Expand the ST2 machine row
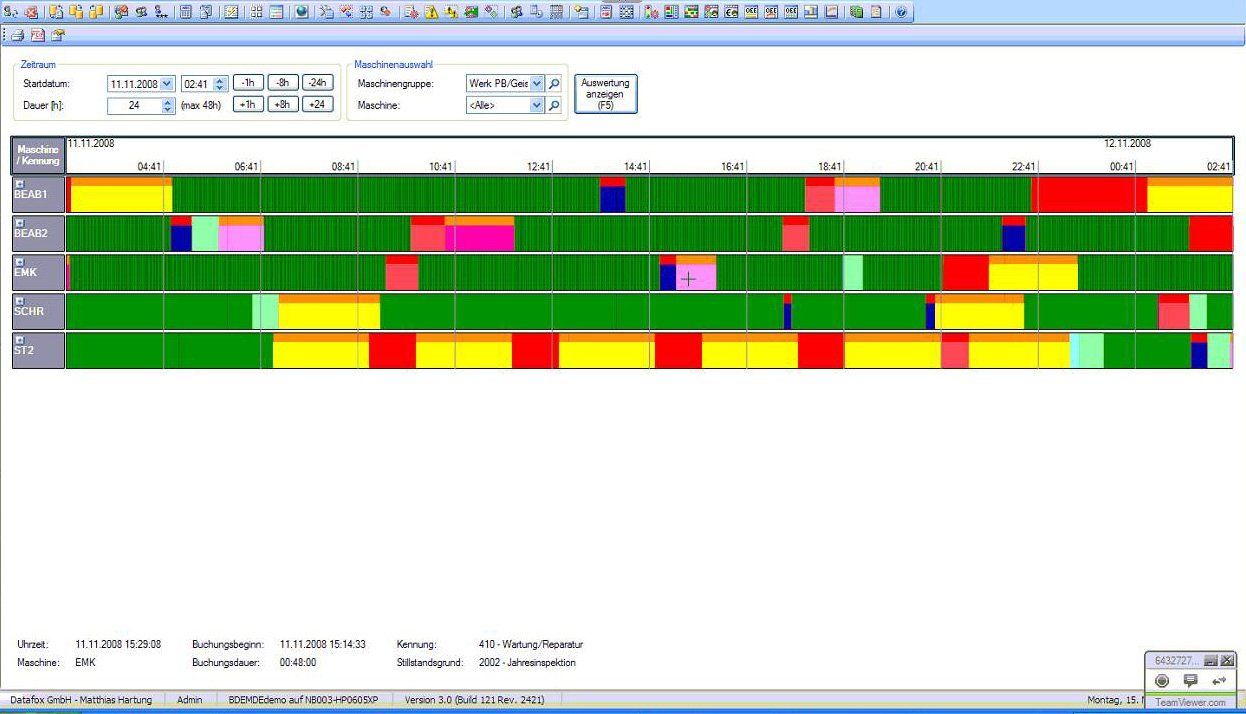The height and width of the screenshot is (714, 1246). [x=20, y=339]
